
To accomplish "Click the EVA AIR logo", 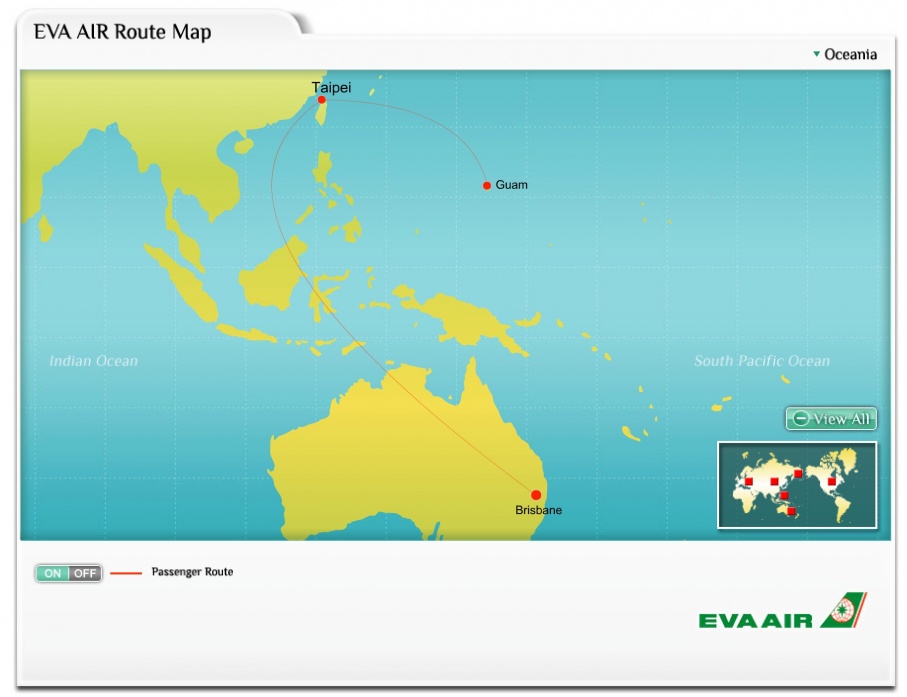I will click(783, 611).
